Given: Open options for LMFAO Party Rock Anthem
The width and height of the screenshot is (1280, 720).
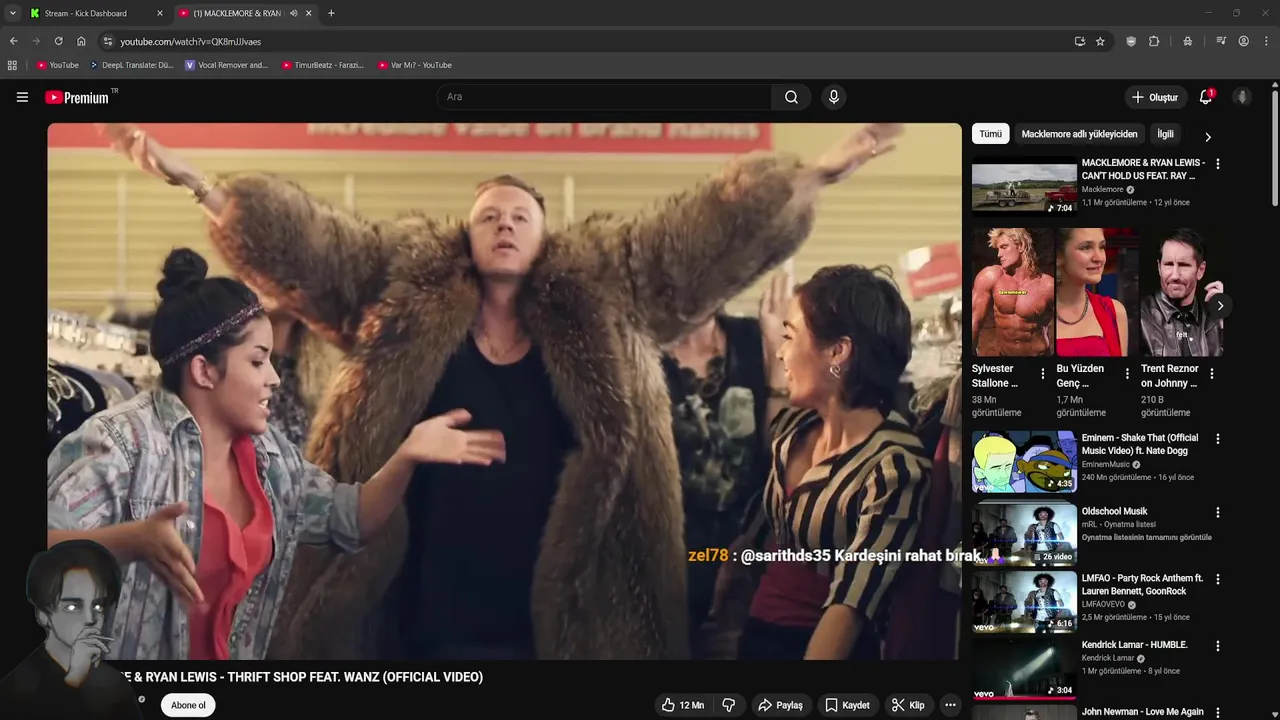Looking at the screenshot, I should coord(1217,579).
